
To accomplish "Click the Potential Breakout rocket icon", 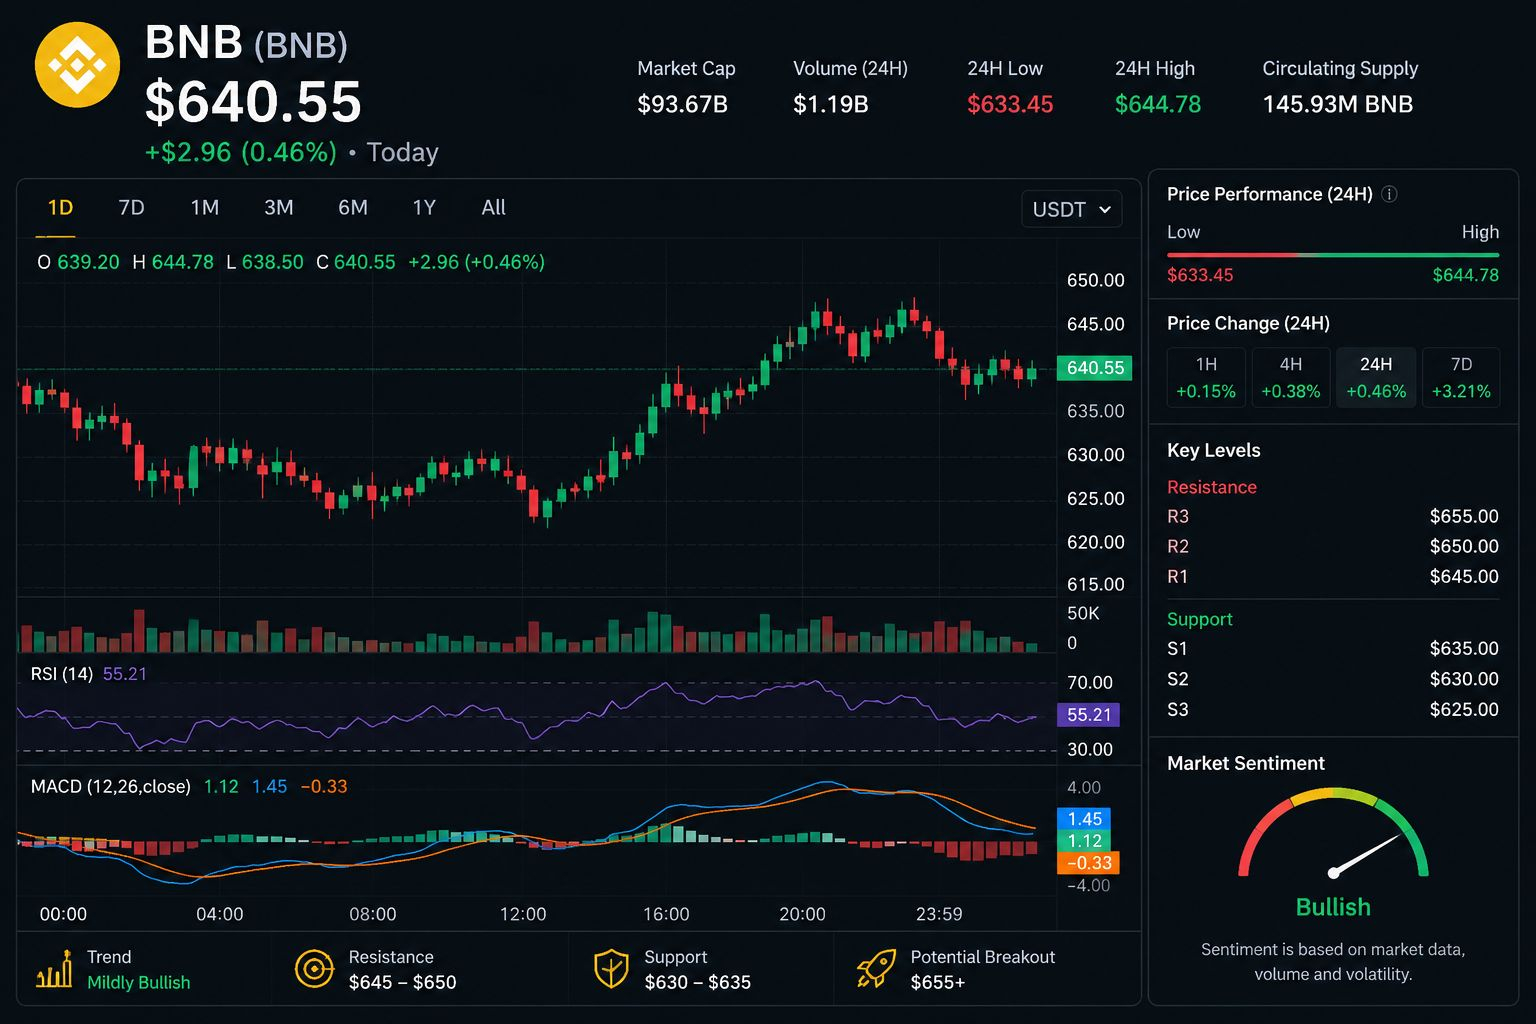I will coord(876,969).
